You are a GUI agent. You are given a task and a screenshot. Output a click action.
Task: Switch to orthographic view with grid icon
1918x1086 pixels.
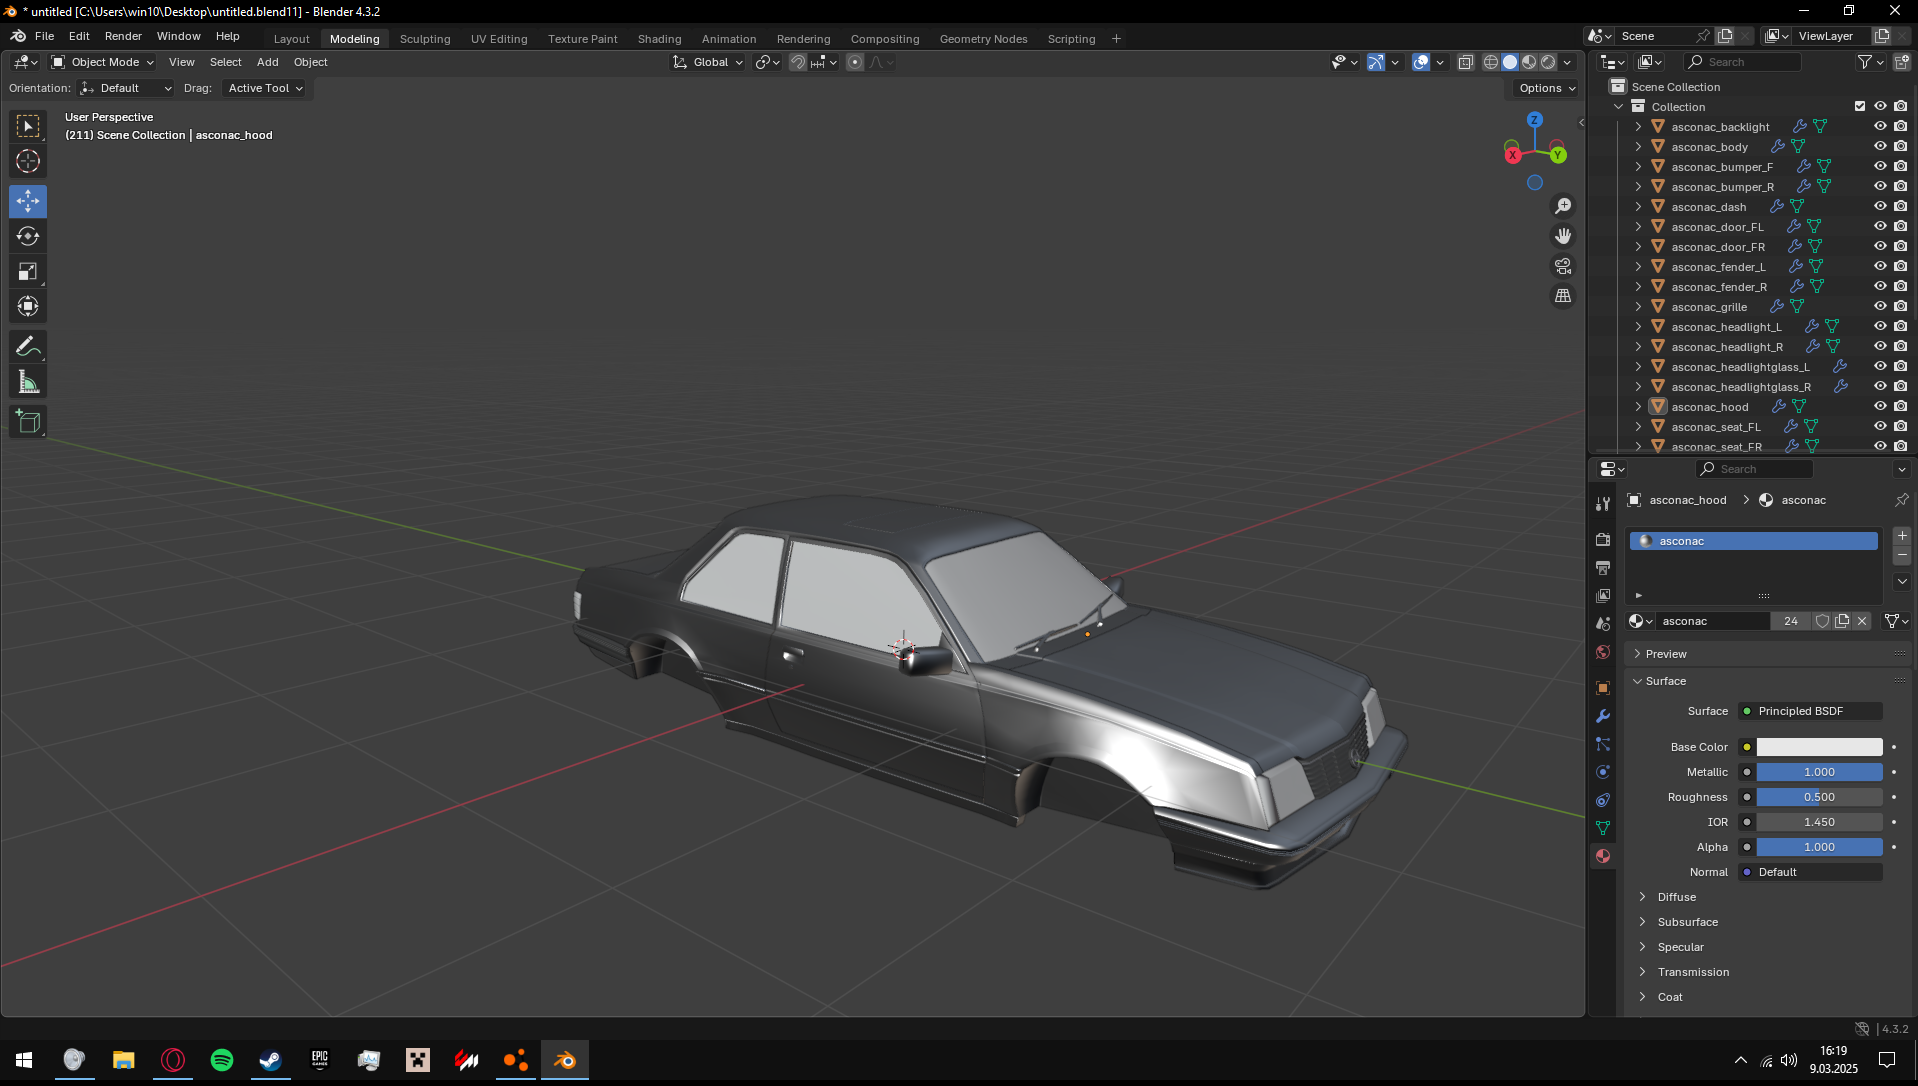(x=1563, y=296)
